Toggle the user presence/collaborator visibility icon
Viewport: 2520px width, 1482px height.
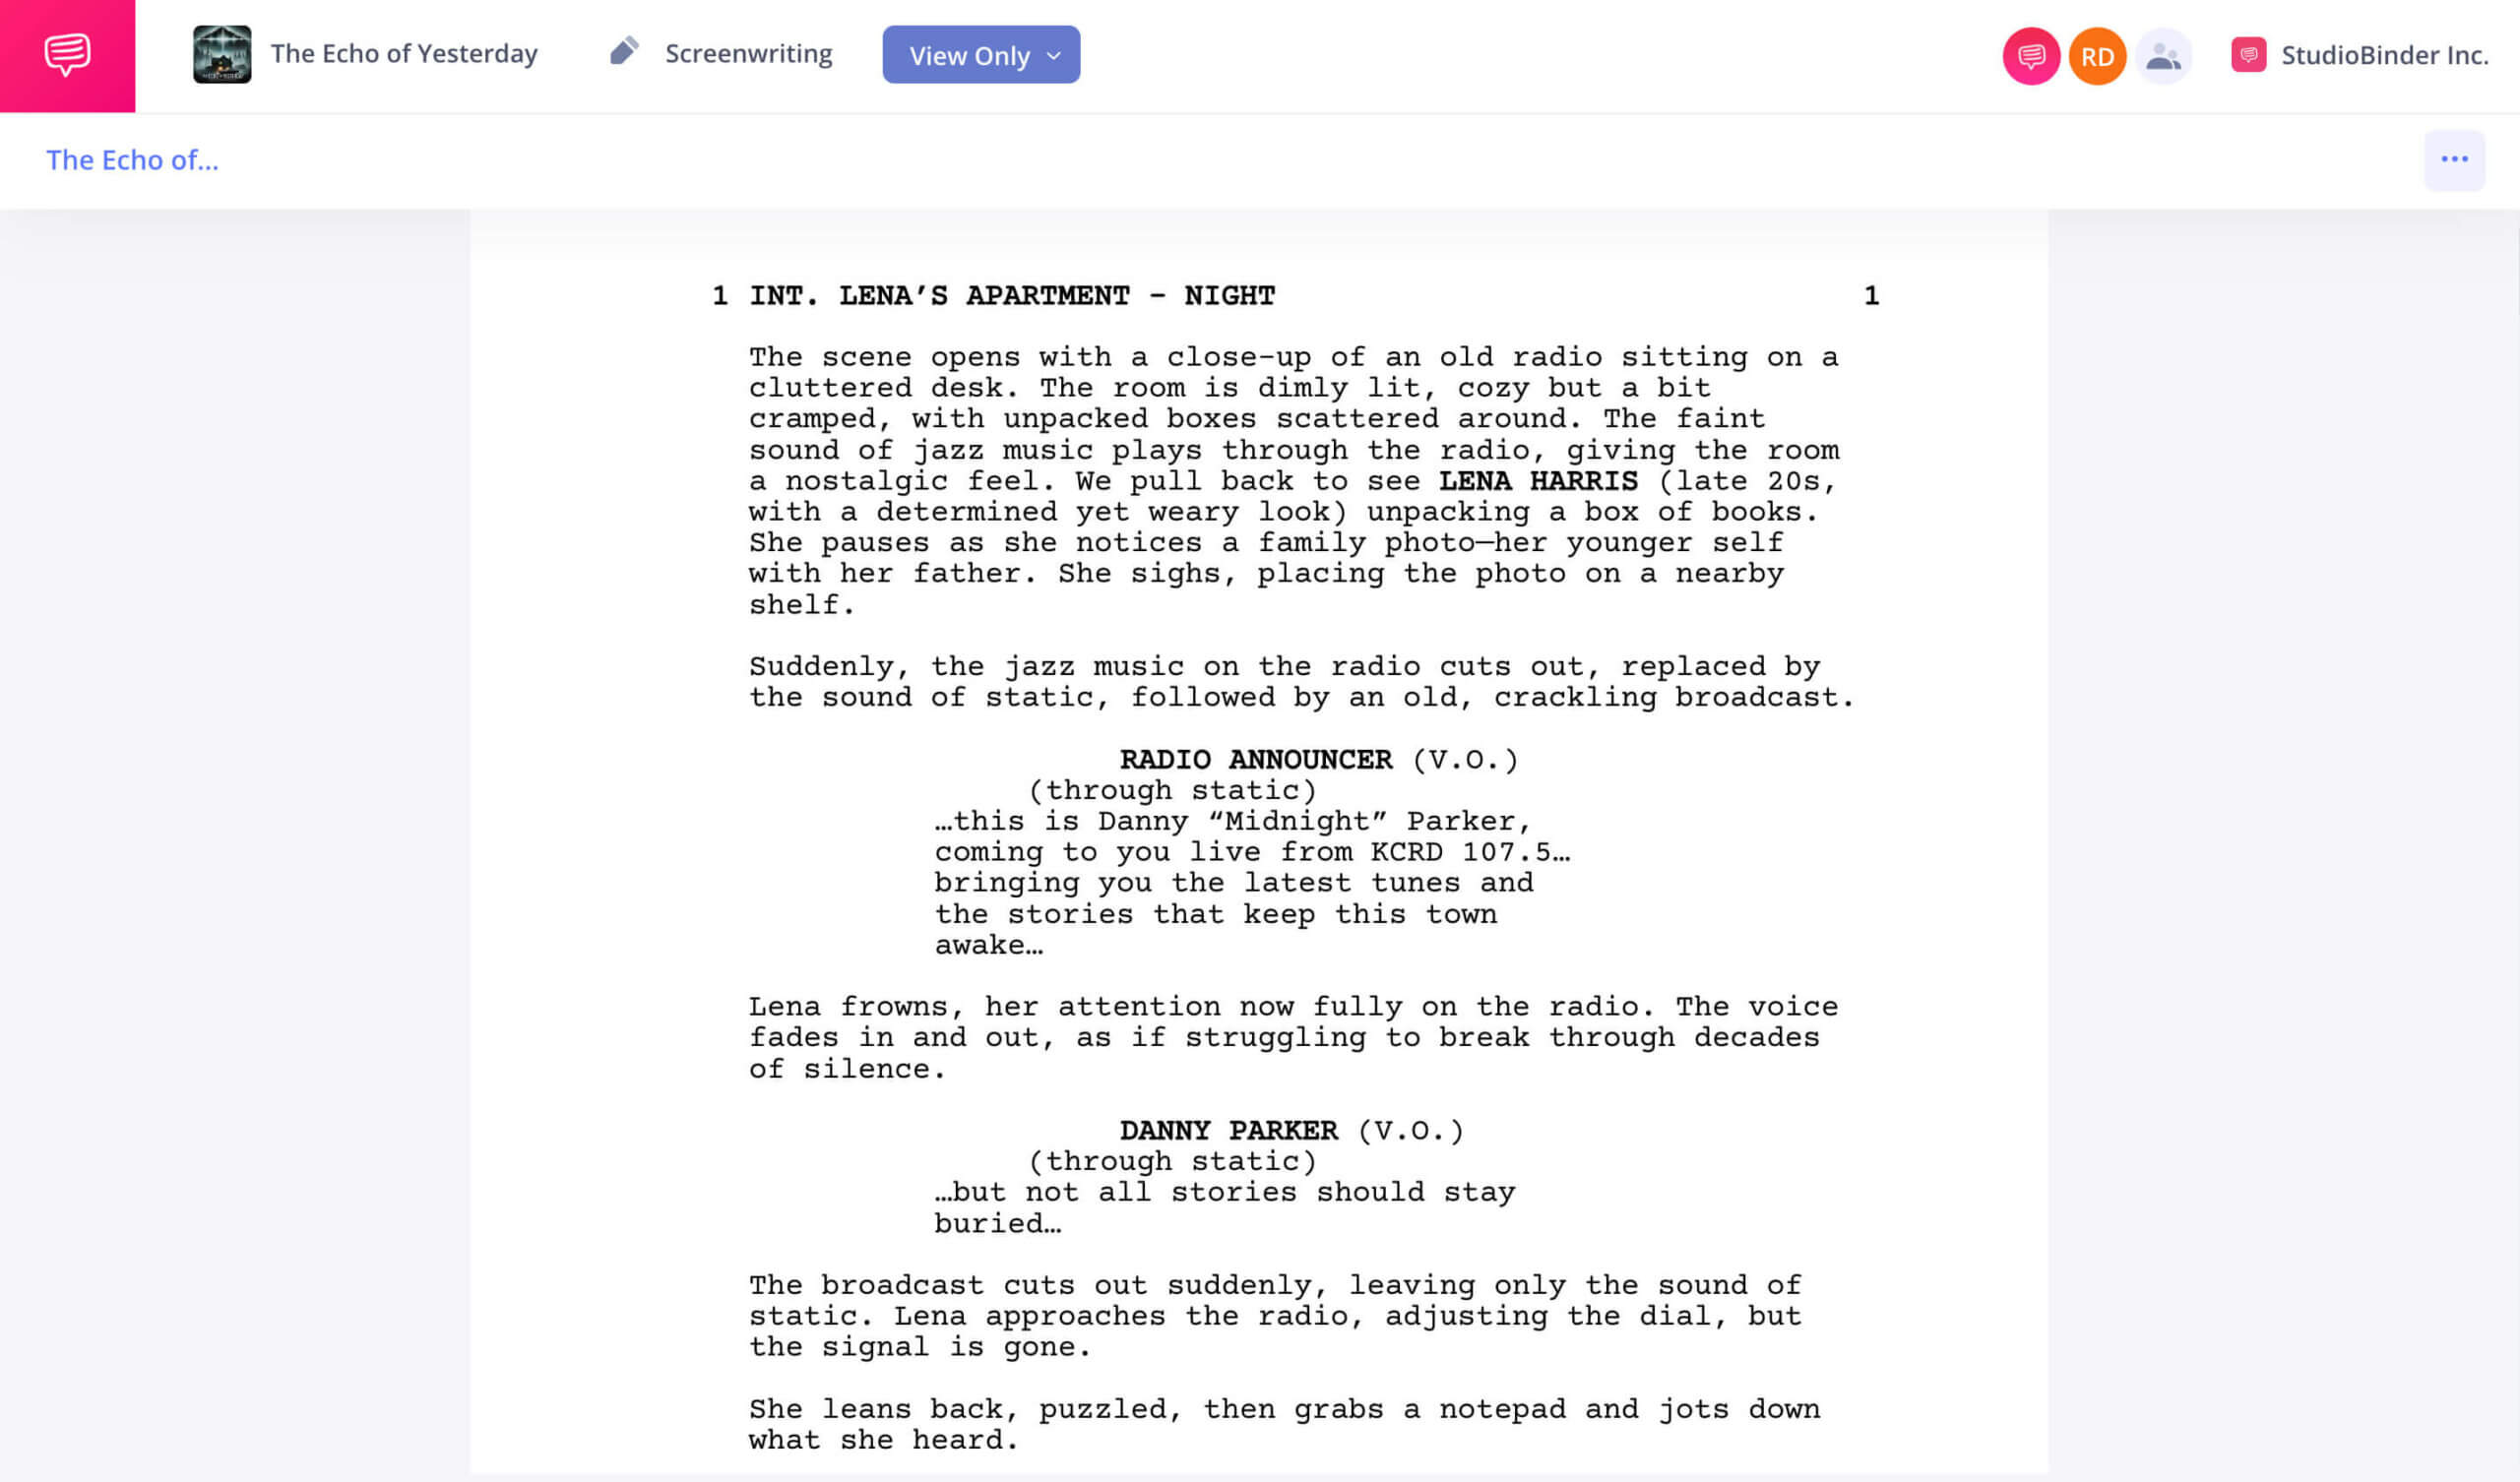2160,53
